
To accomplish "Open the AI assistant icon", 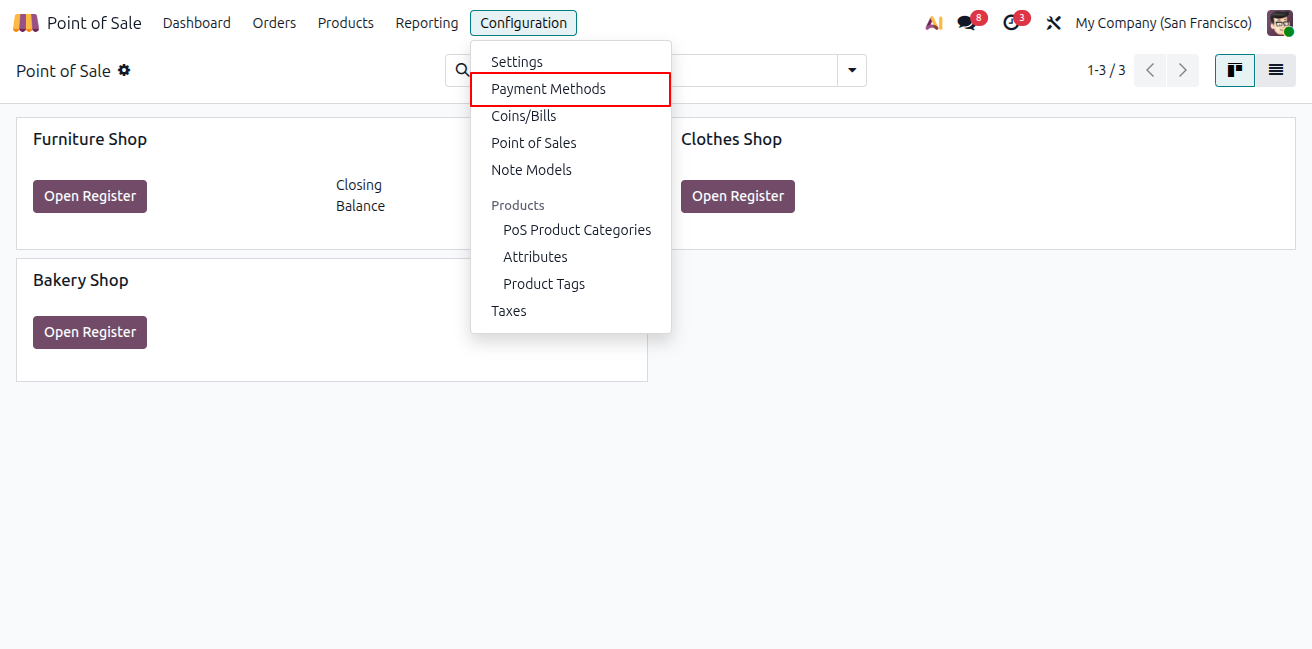I will coord(934,23).
